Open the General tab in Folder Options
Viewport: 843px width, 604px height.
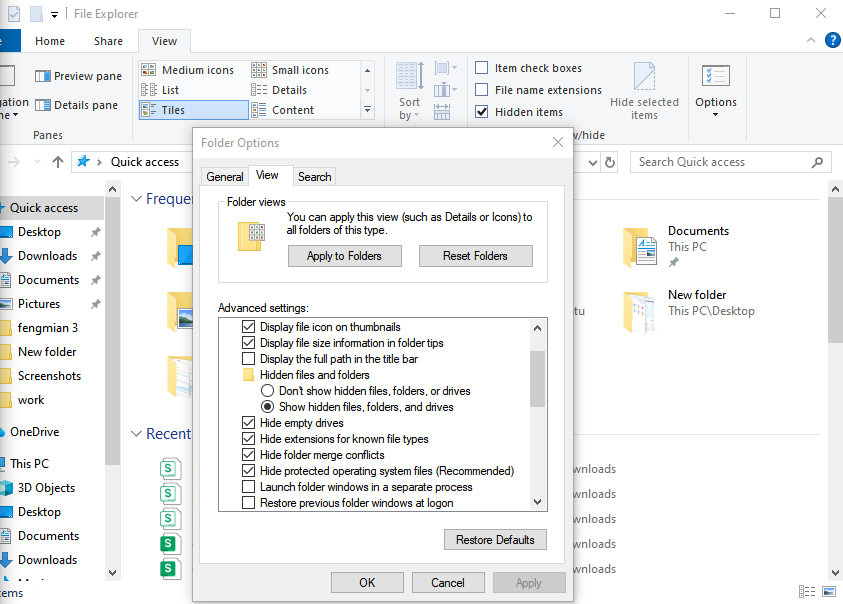coord(224,176)
